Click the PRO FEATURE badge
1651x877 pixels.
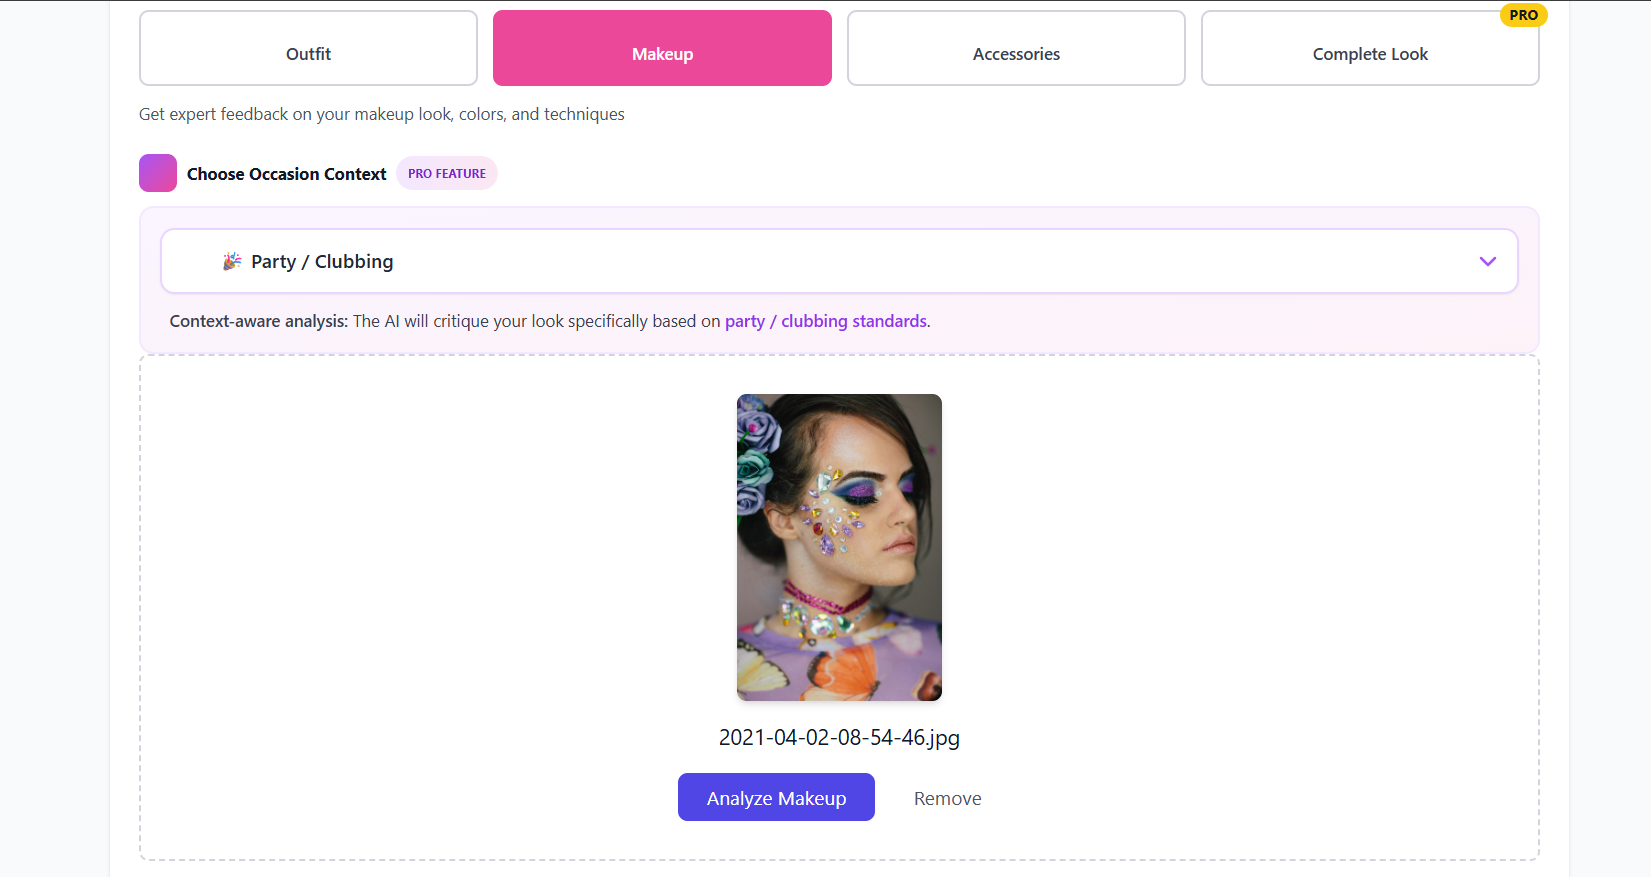[x=446, y=172]
